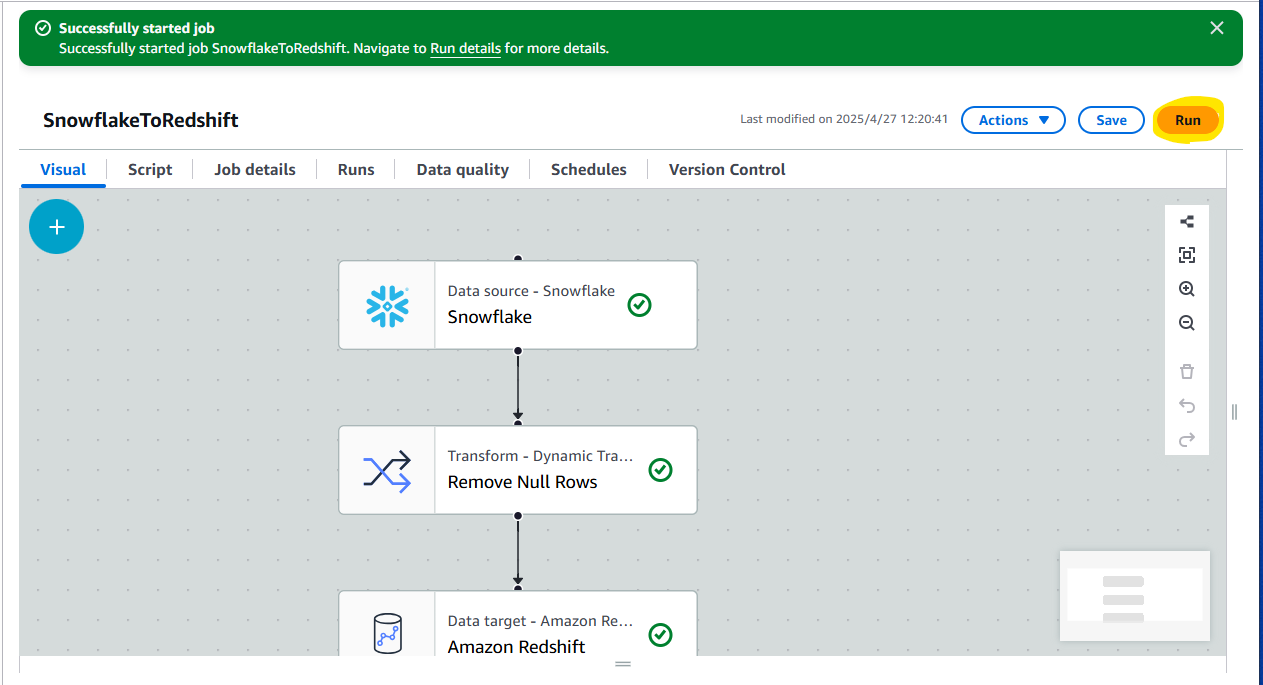Click the SnowflakeToRedshift job title
The height and width of the screenshot is (685, 1263).
pyautogui.click(x=141, y=120)
